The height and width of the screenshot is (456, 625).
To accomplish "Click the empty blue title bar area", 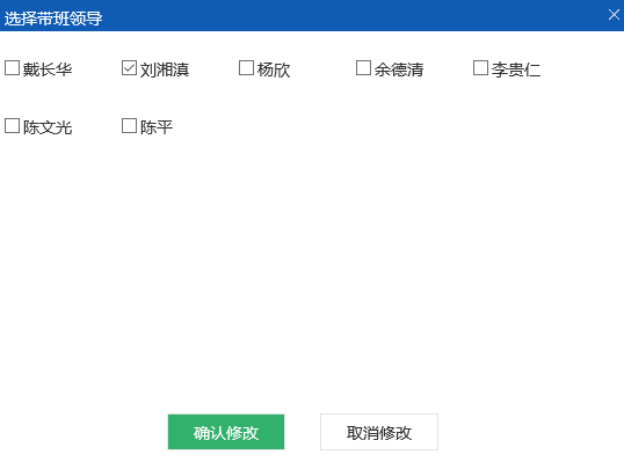I will click(x=350, y=16).
